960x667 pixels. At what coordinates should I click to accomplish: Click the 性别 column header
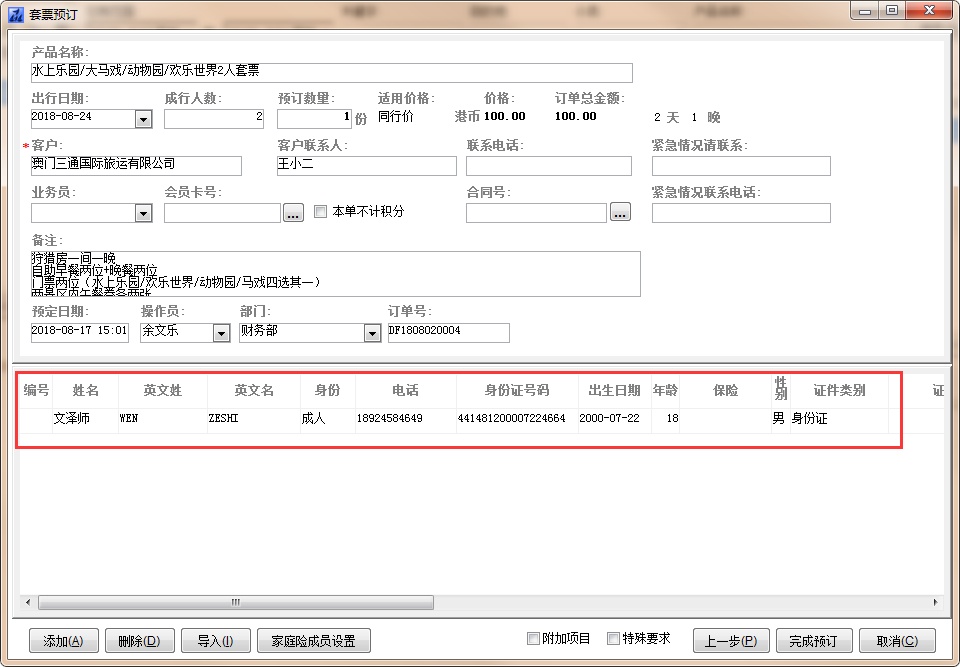(x=781, y=391)
